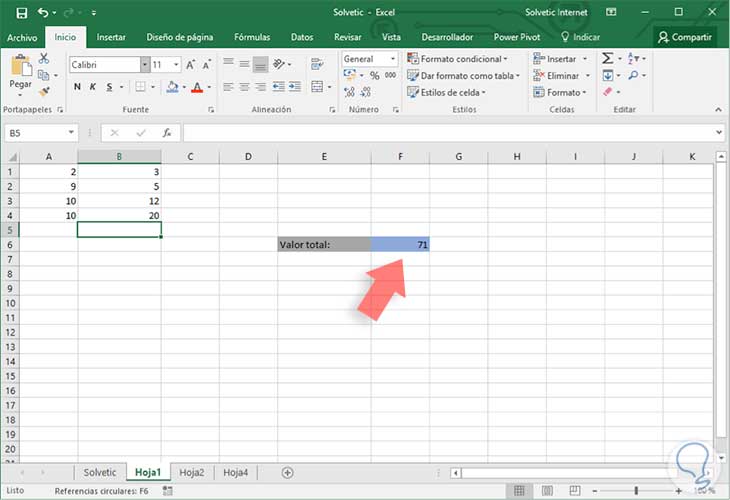Open the Archivo menu

22,37
